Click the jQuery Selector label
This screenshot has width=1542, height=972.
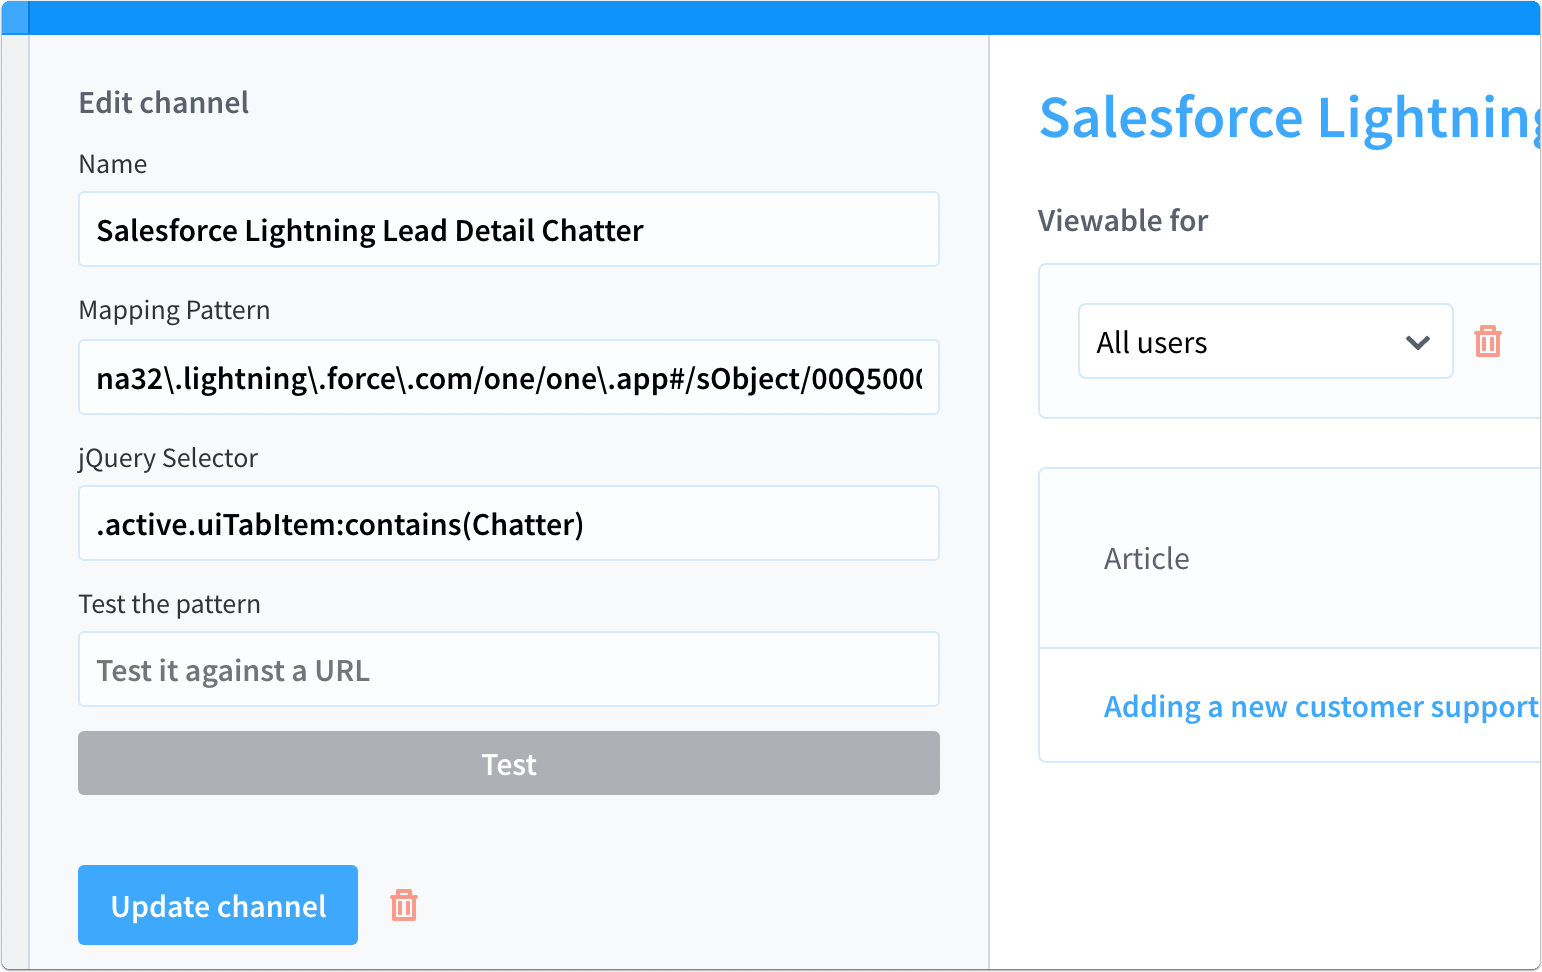tap(168, 458)
